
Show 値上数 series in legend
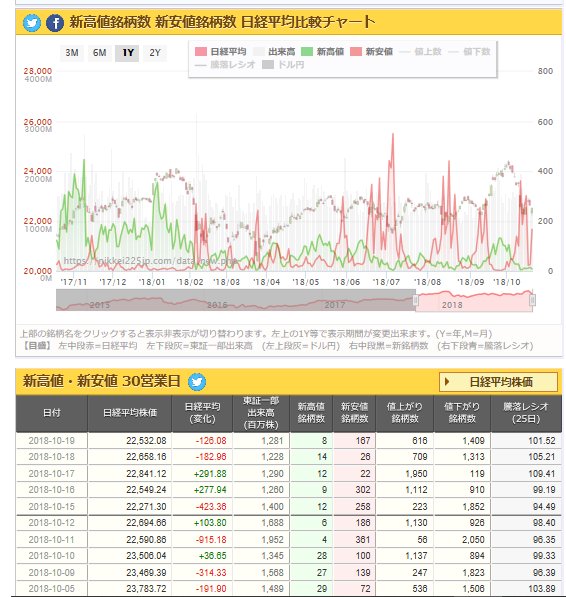click(x=420, y=52)
